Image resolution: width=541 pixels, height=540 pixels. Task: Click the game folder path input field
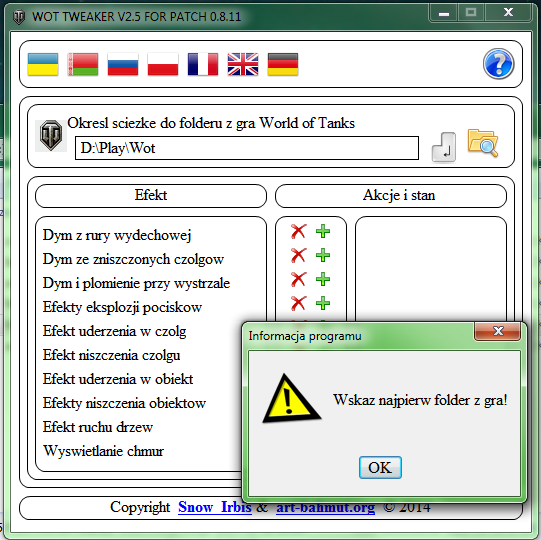(247, 148)
